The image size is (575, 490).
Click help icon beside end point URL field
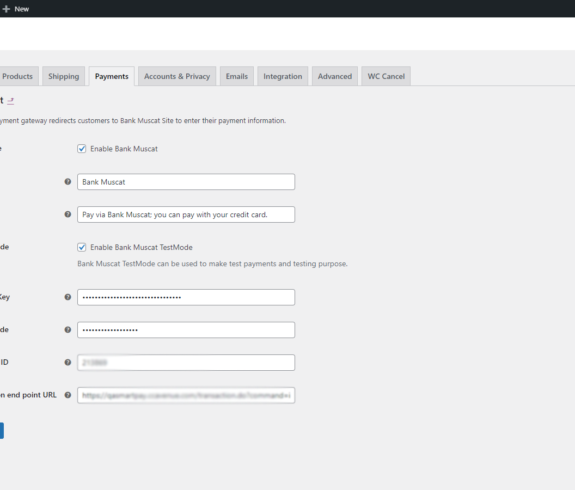(x=68, y=395)
